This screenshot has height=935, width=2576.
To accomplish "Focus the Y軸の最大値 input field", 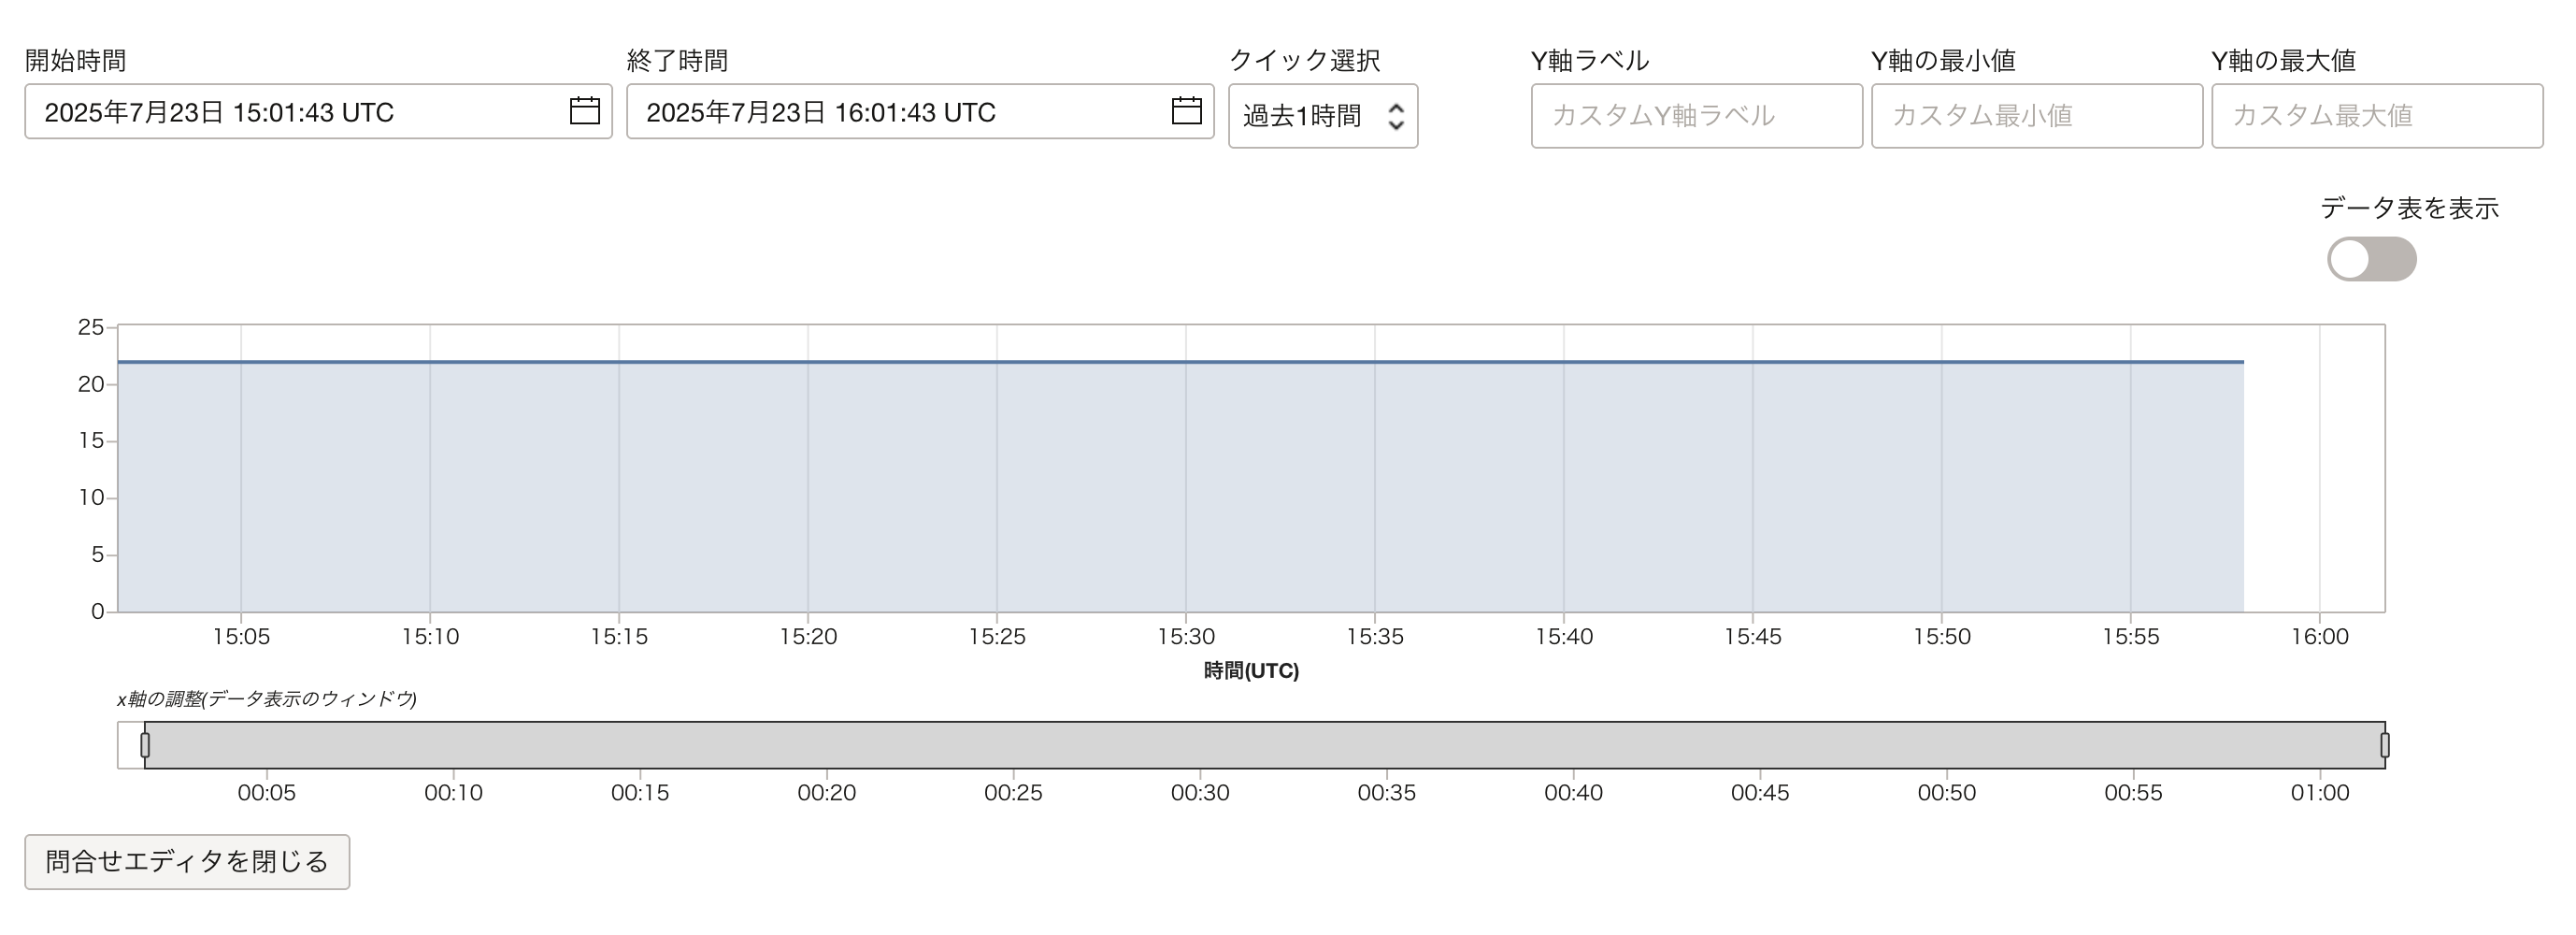I will point(2376,116).
